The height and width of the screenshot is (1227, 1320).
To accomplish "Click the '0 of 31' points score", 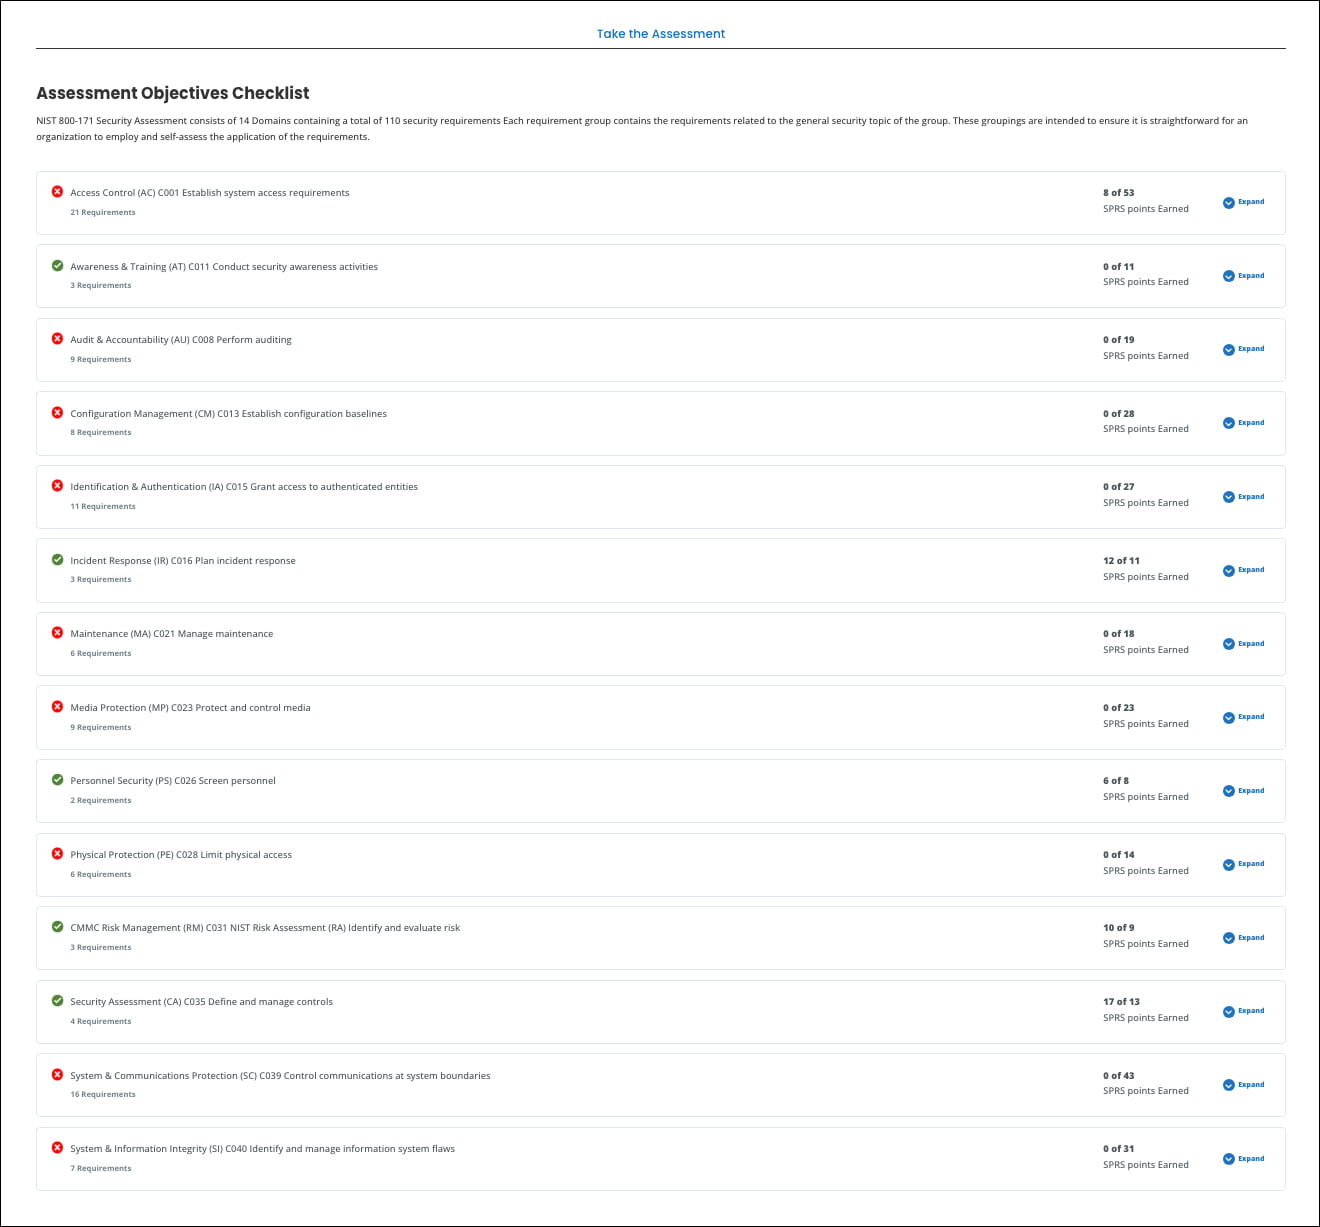I will (x=1119, y=1149).
